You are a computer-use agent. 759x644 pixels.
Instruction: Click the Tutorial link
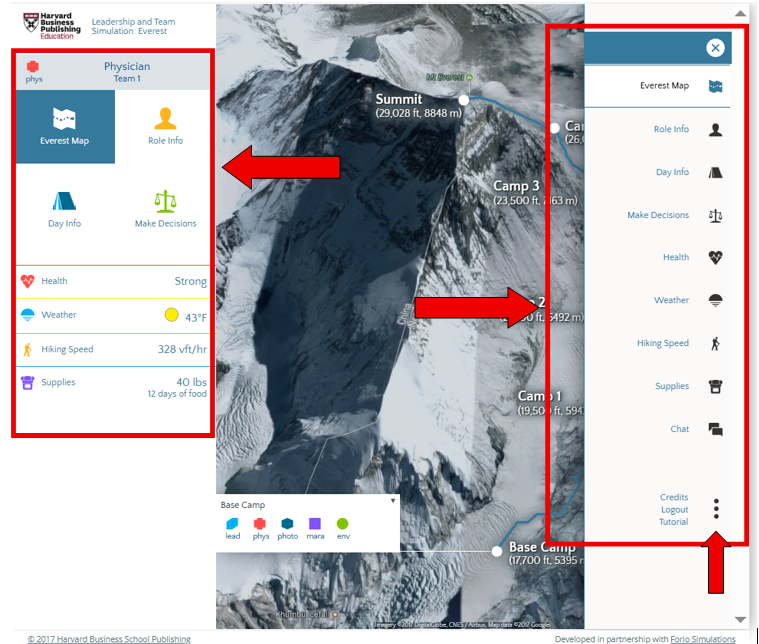[673, 522]
